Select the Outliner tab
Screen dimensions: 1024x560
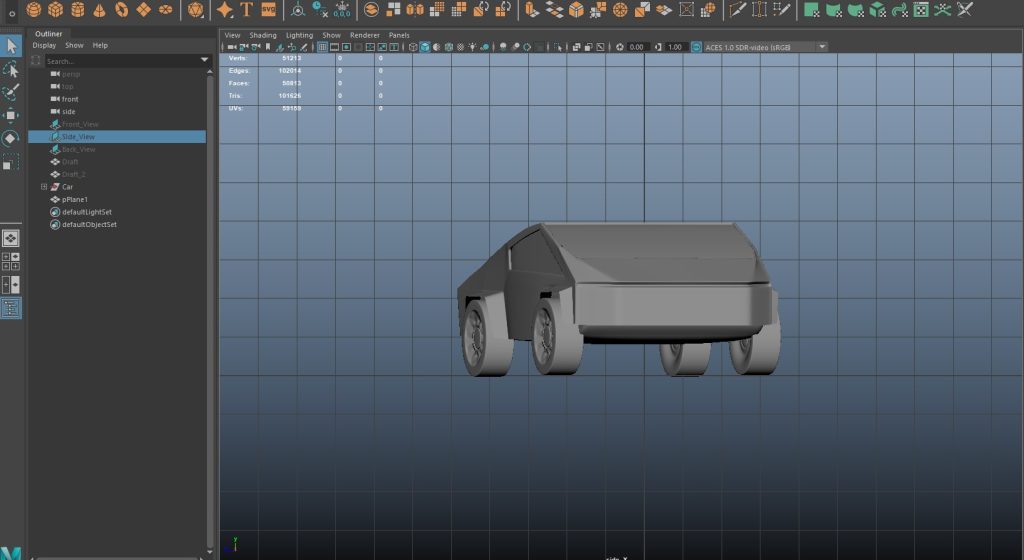pyautogui.click(x=48, y=34)
